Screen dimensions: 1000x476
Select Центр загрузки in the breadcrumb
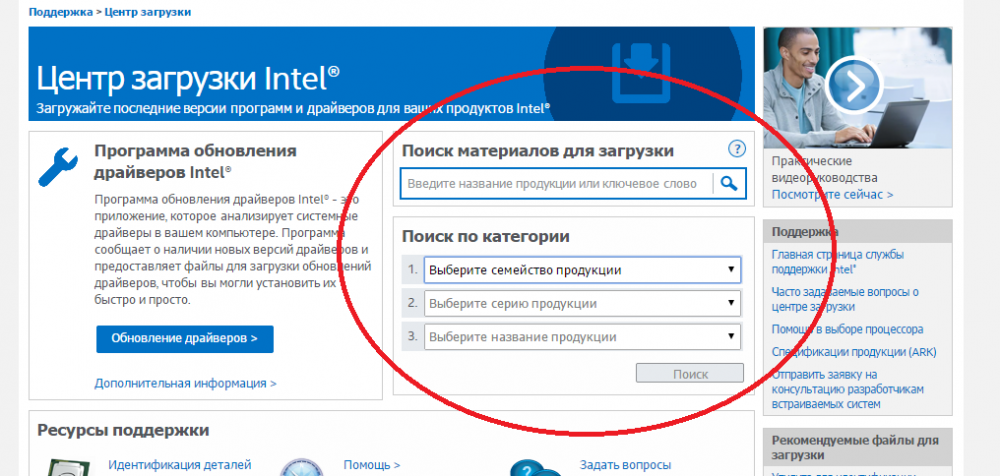(x=149, y=12)
